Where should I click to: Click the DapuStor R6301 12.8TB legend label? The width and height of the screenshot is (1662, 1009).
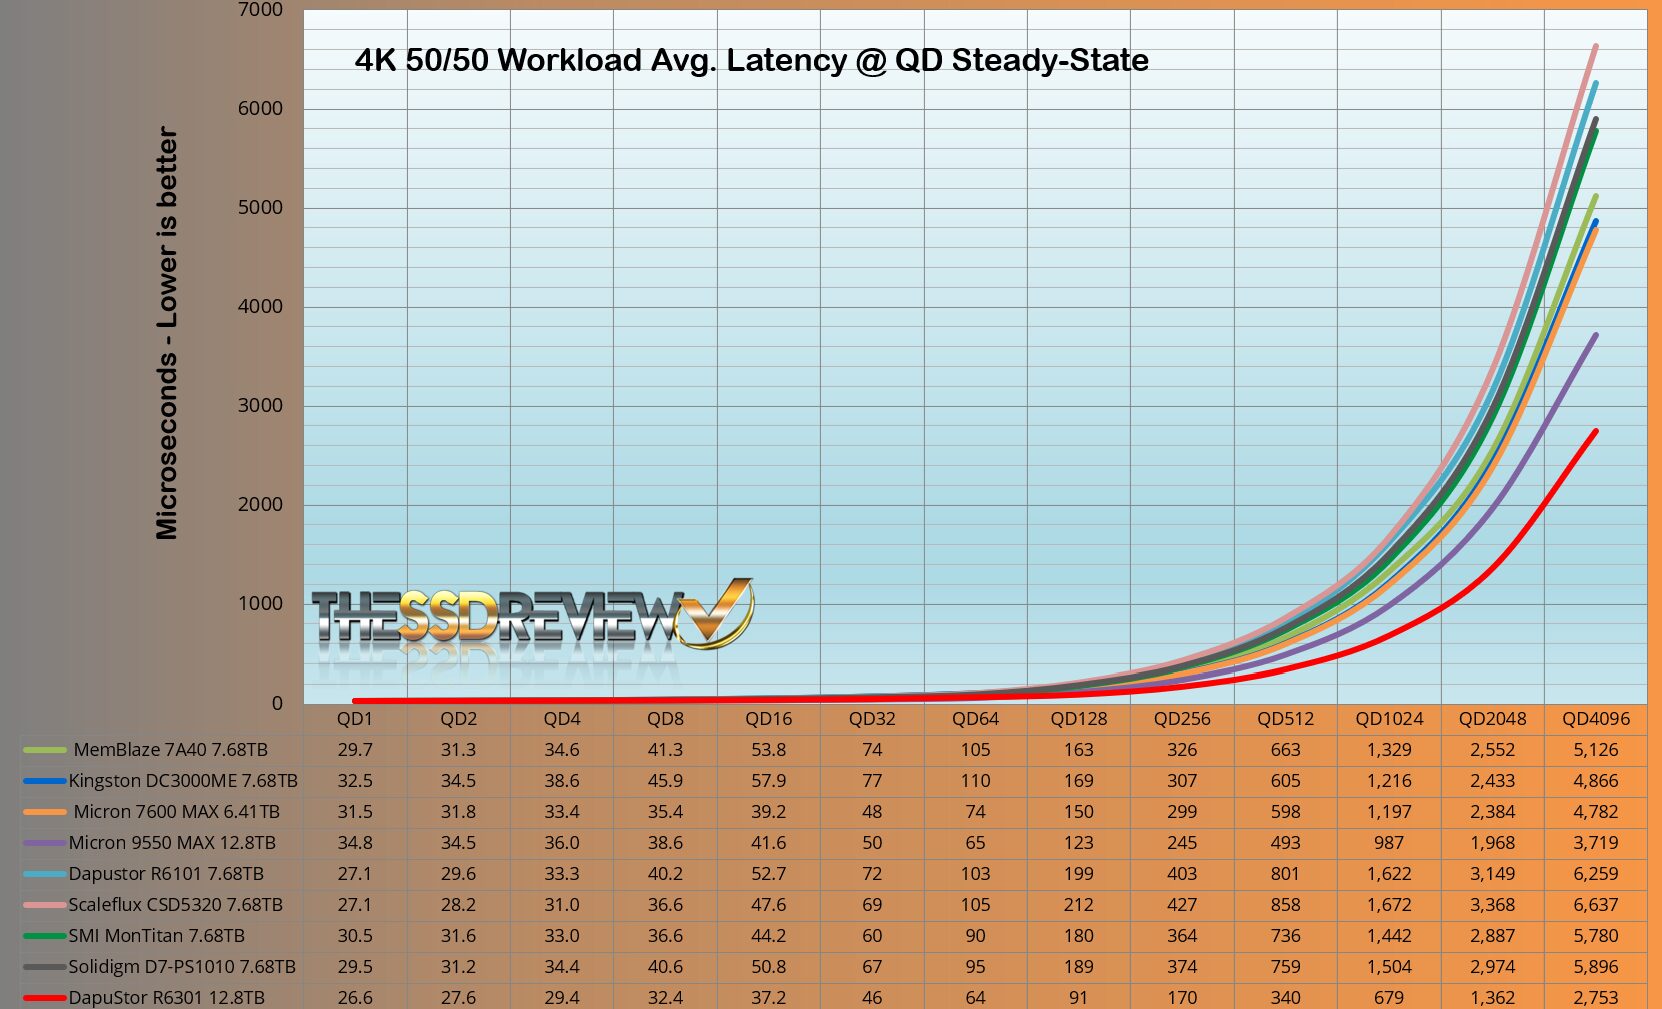[x=166, y=997]
